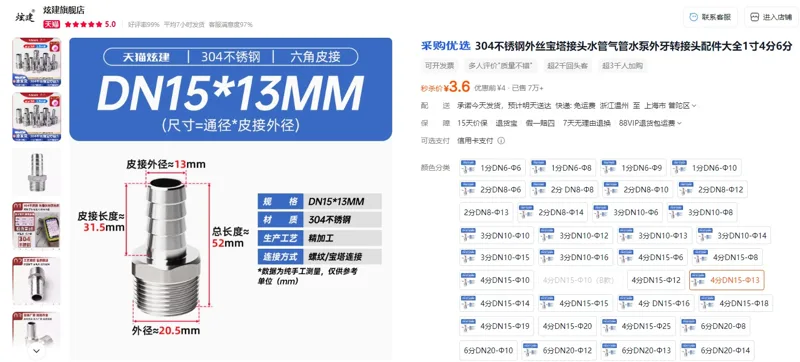Pick the 2分DN8-Φ10 variant
The image size is (800, 362).
[637, 190]
